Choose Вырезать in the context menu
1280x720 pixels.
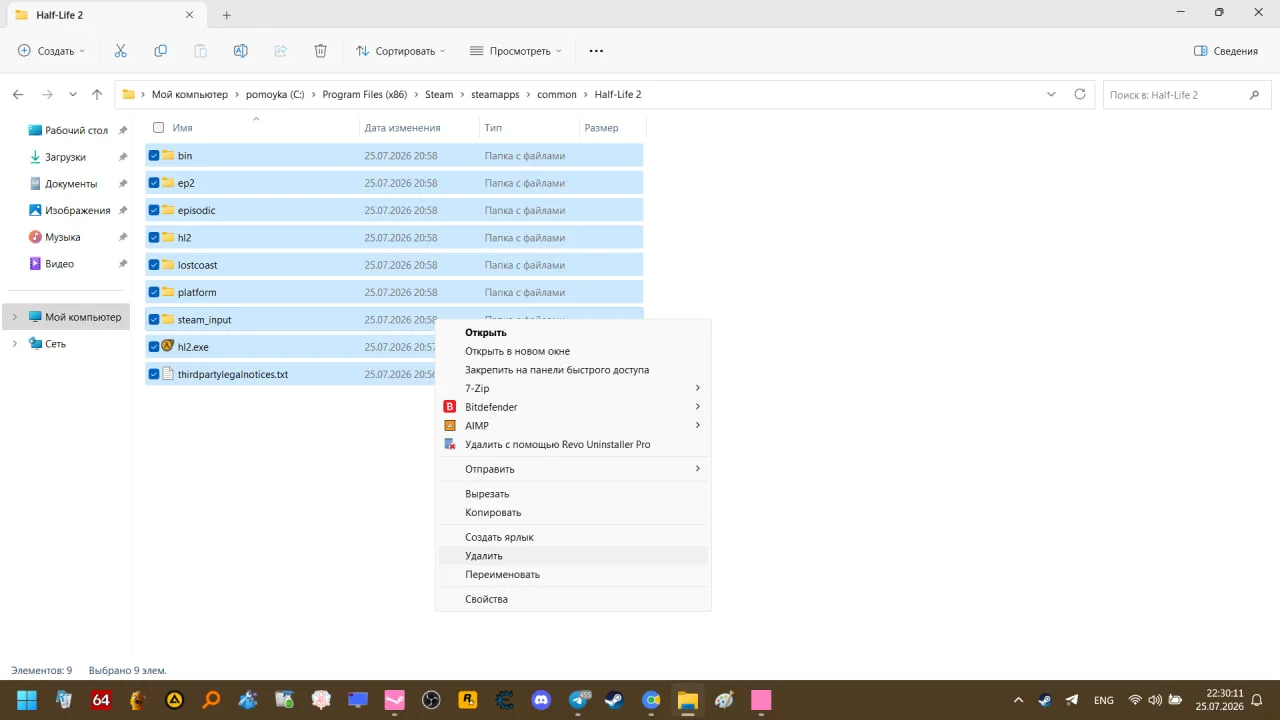[x=573, y=494]
